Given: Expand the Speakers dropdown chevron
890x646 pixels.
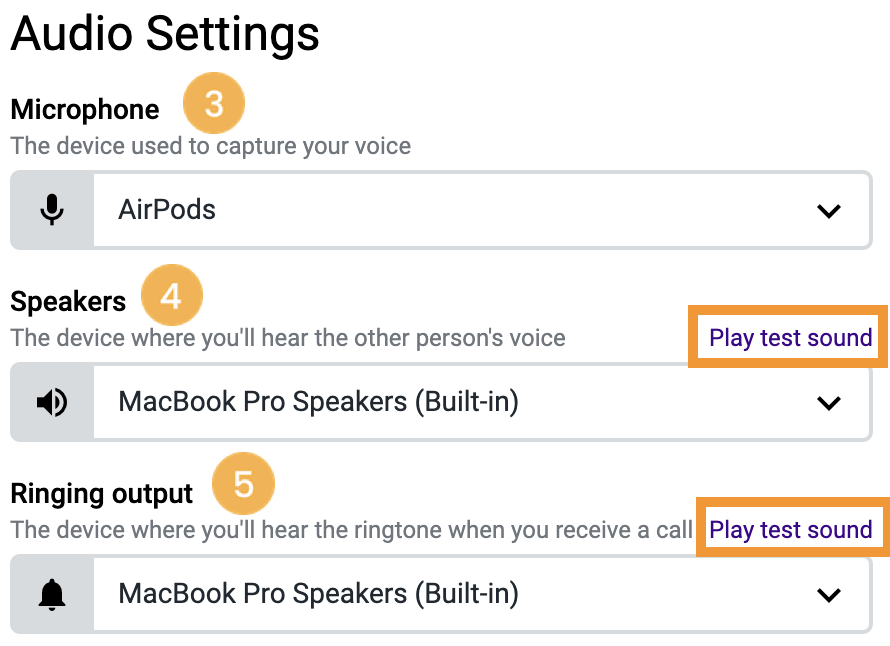Looking at the screenshot, I should pyautogui.click(x=828, y=403).
